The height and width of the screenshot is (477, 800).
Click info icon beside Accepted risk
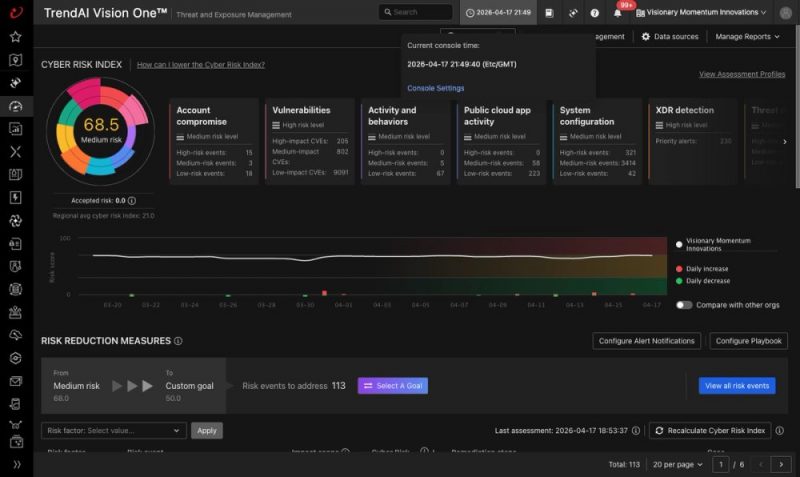pyautogui.click(x=132, y=201)
